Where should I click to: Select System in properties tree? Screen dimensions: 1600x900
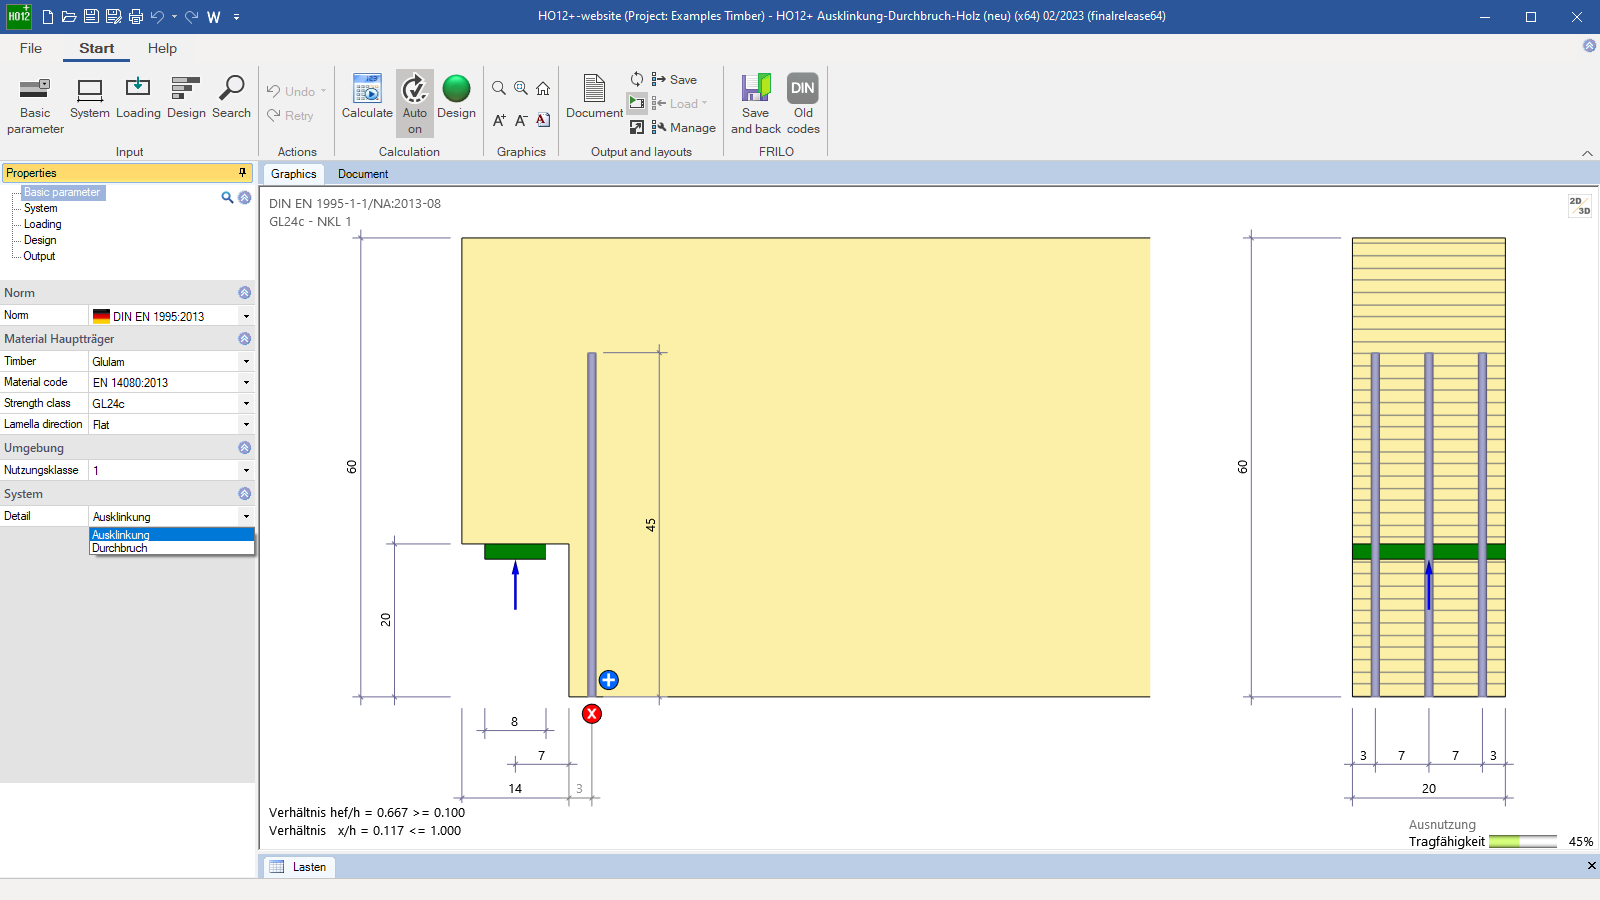click(x=41, y=208)
